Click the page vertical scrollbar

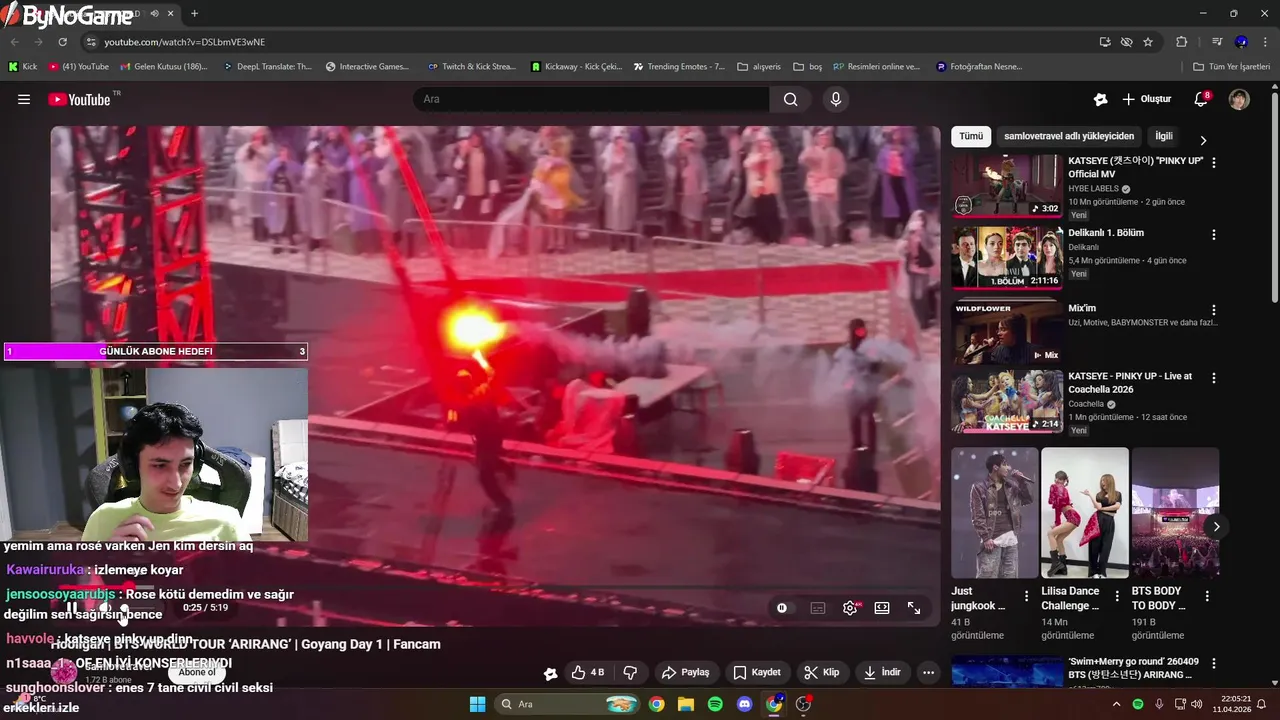[1274, 195]
